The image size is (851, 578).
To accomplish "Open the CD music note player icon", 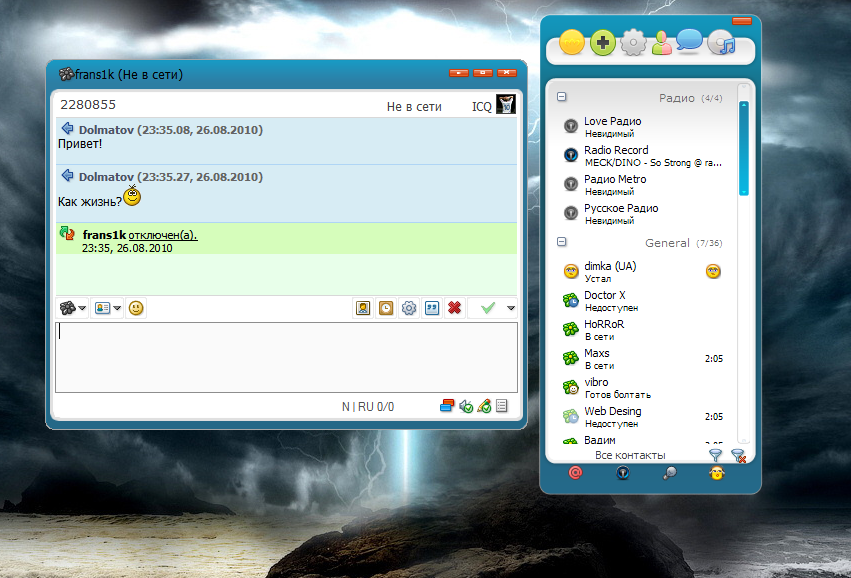I will pyautogui.click(x=721, y=43).
